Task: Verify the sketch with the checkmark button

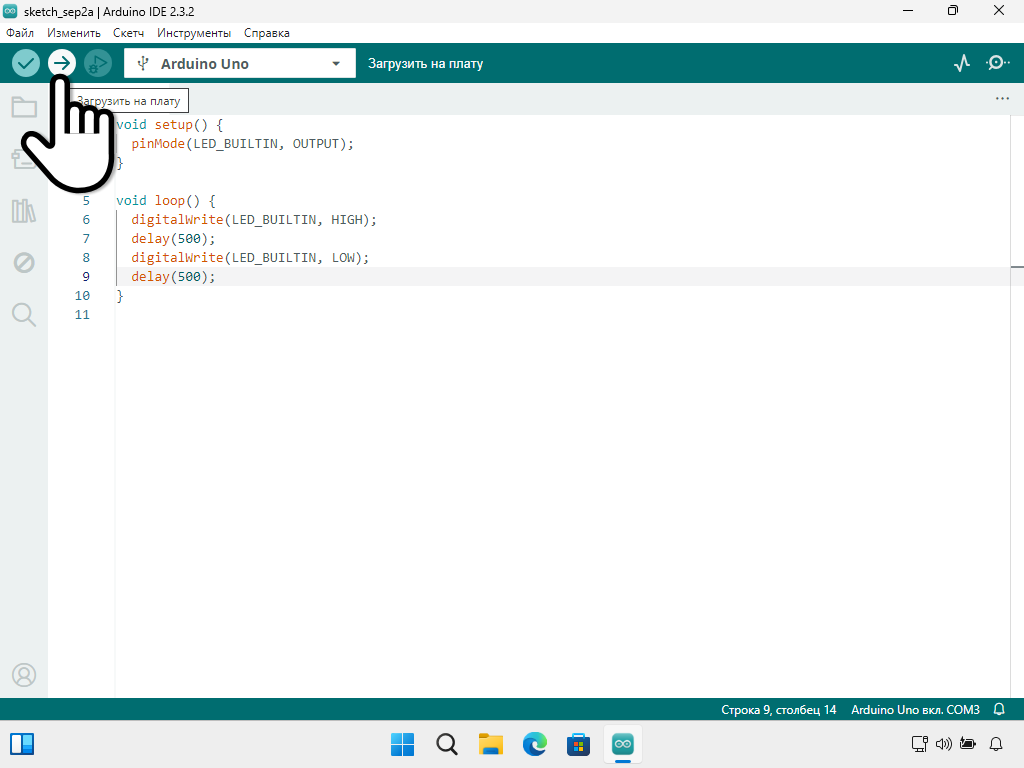Action: 26,63
